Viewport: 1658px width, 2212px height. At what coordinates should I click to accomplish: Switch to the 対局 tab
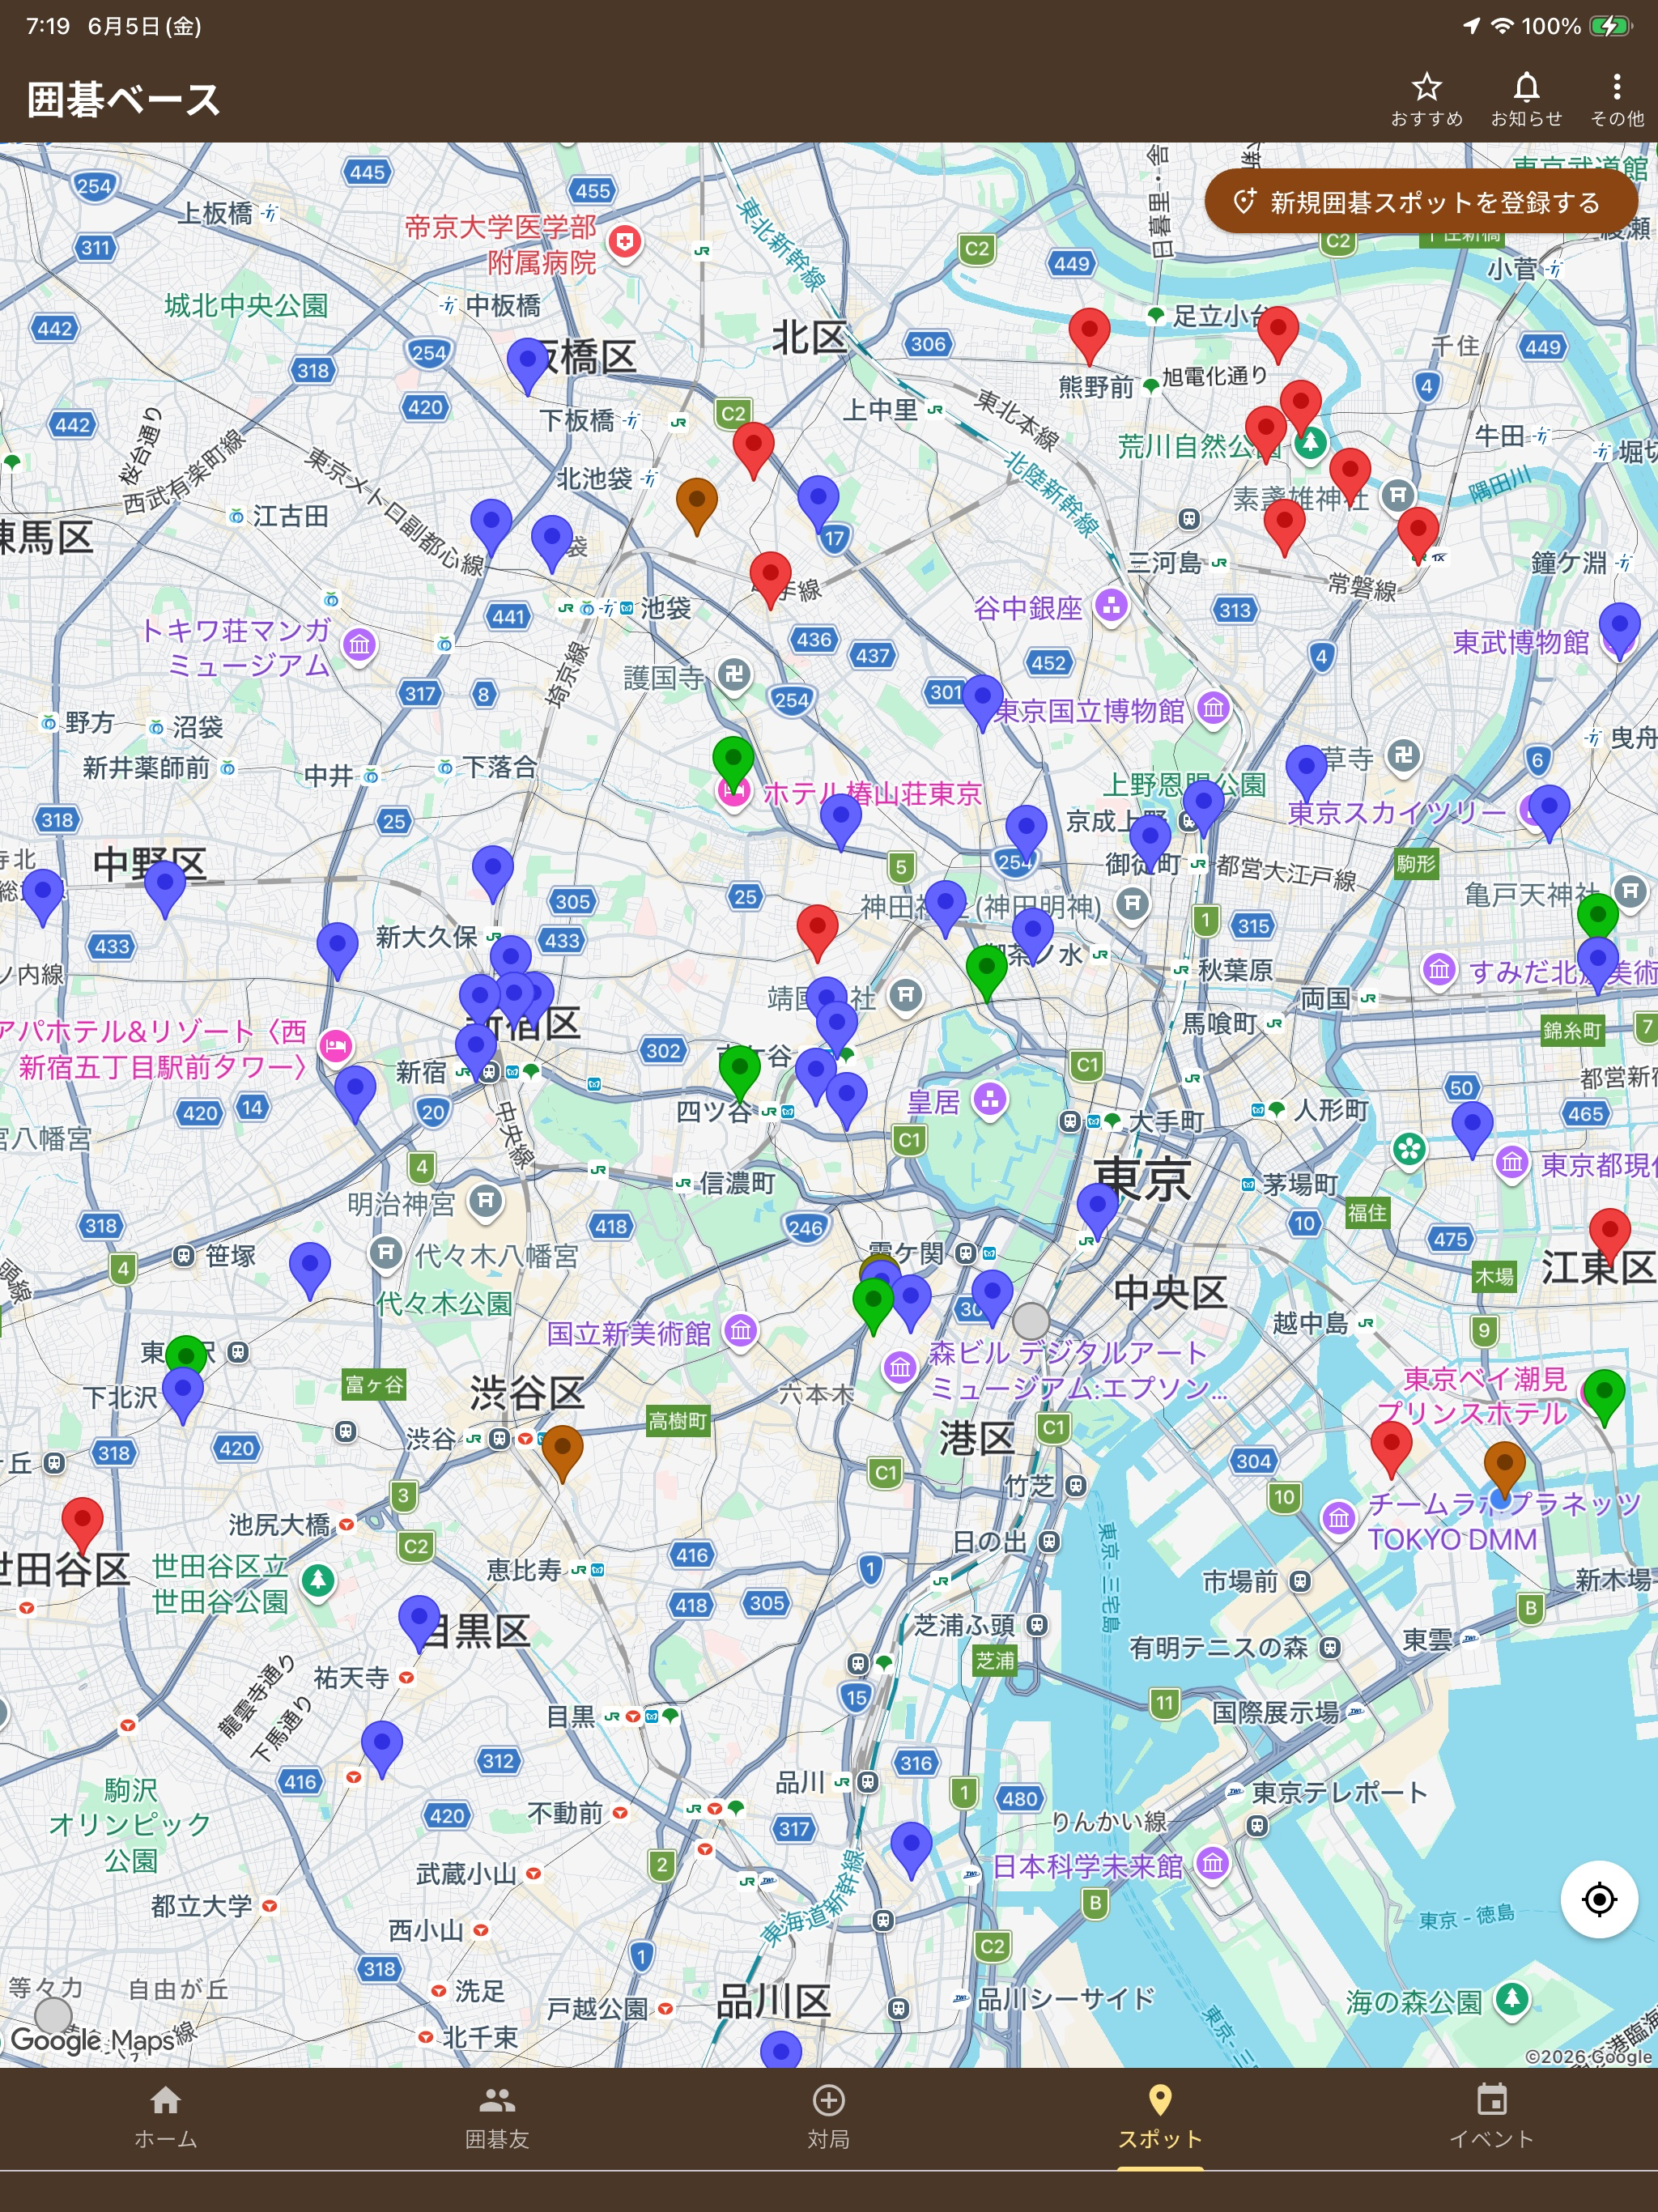tap(829, 2118)
